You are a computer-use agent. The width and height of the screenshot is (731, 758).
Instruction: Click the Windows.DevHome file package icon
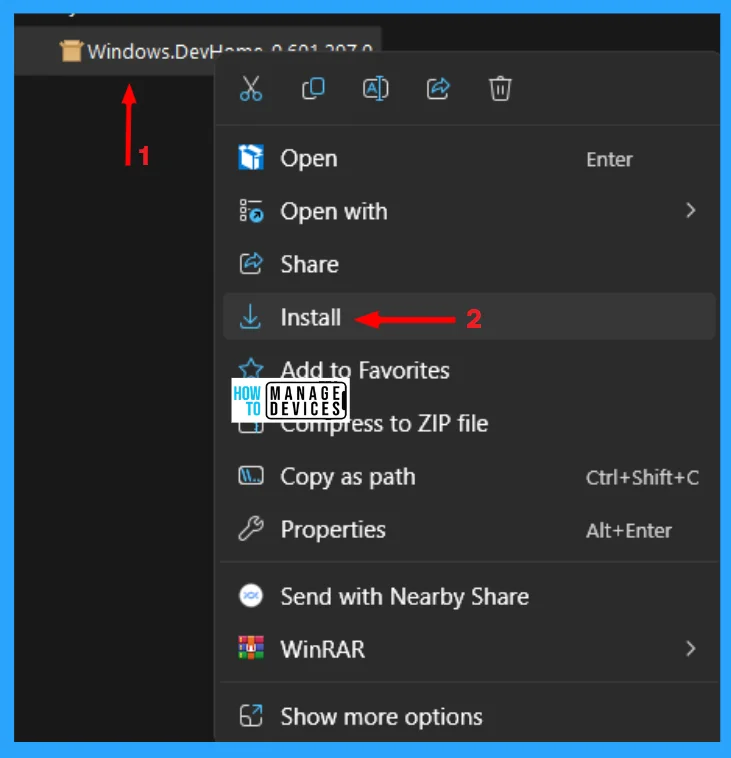coord(71,51)
